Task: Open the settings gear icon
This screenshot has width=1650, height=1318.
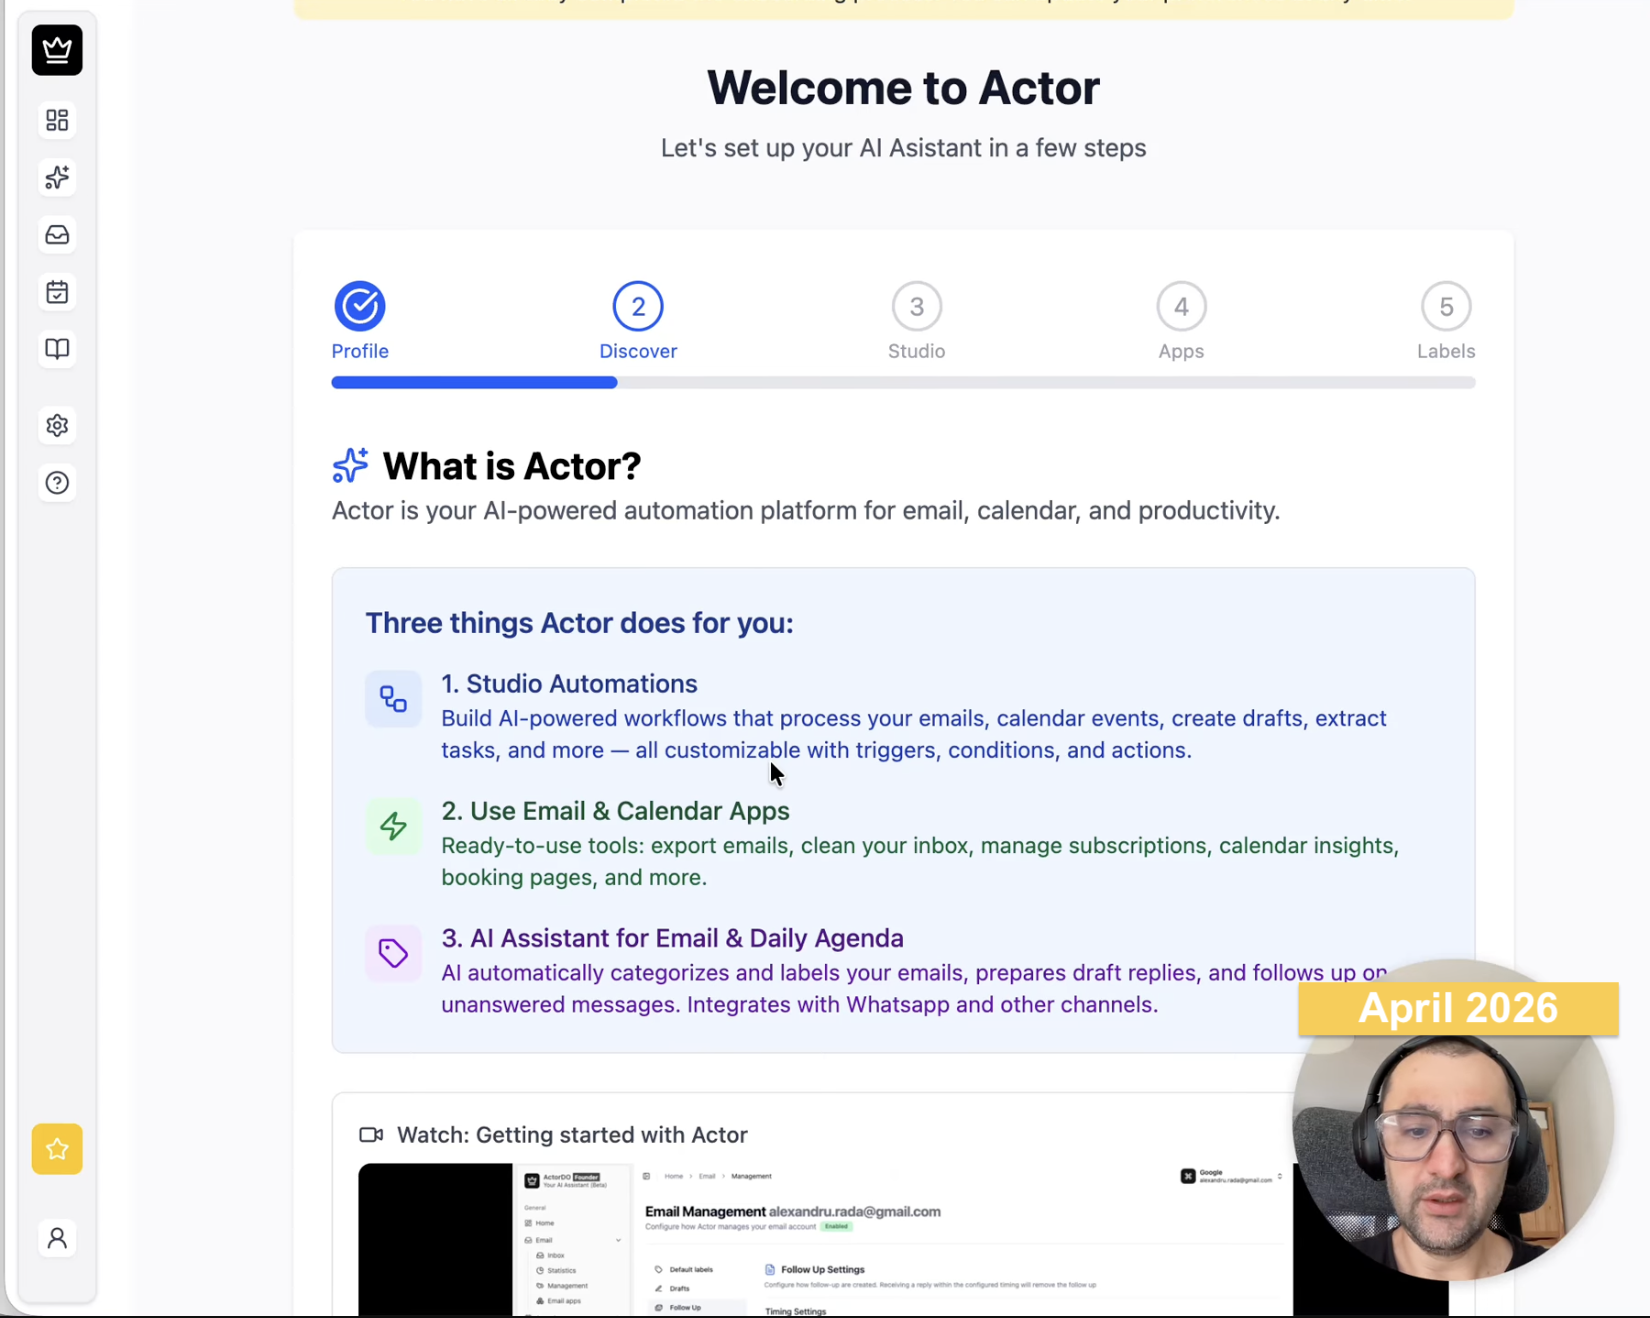Action: 57,426
